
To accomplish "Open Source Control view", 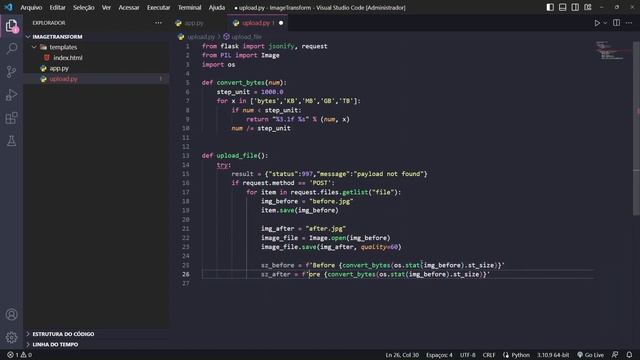I will 11,72.
